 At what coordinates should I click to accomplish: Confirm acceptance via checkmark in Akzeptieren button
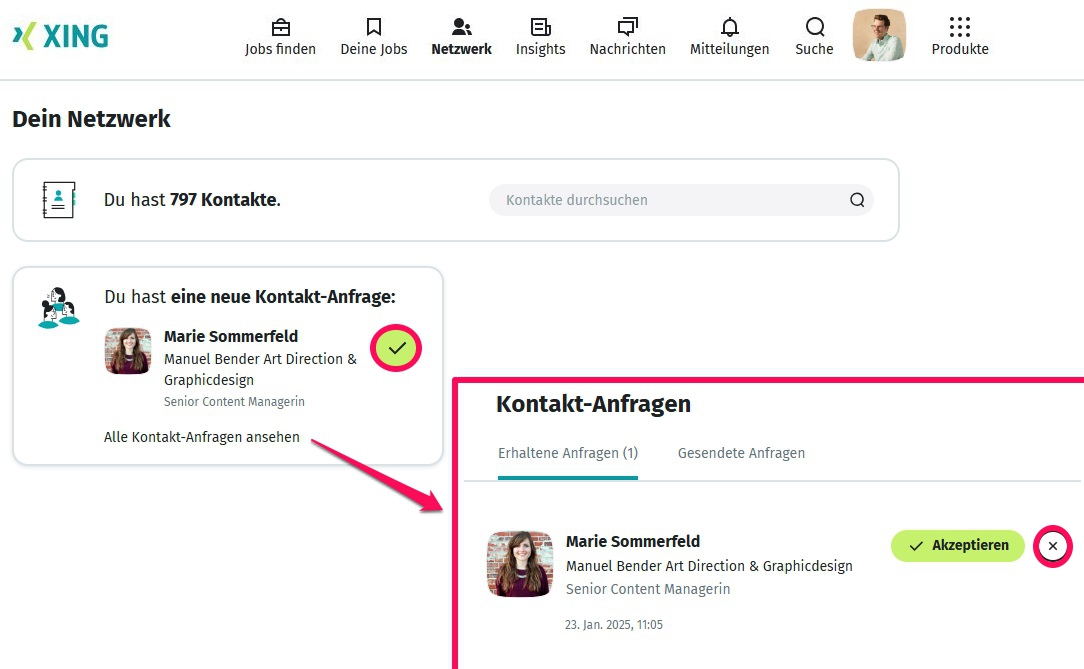pyautogui.click(x=916, y=546)
